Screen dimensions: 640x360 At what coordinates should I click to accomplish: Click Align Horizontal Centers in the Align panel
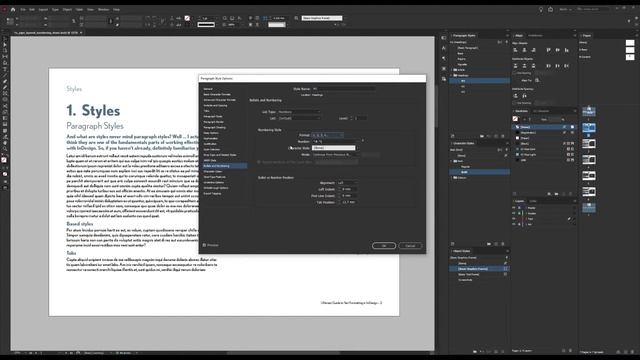tap(524, 50)
